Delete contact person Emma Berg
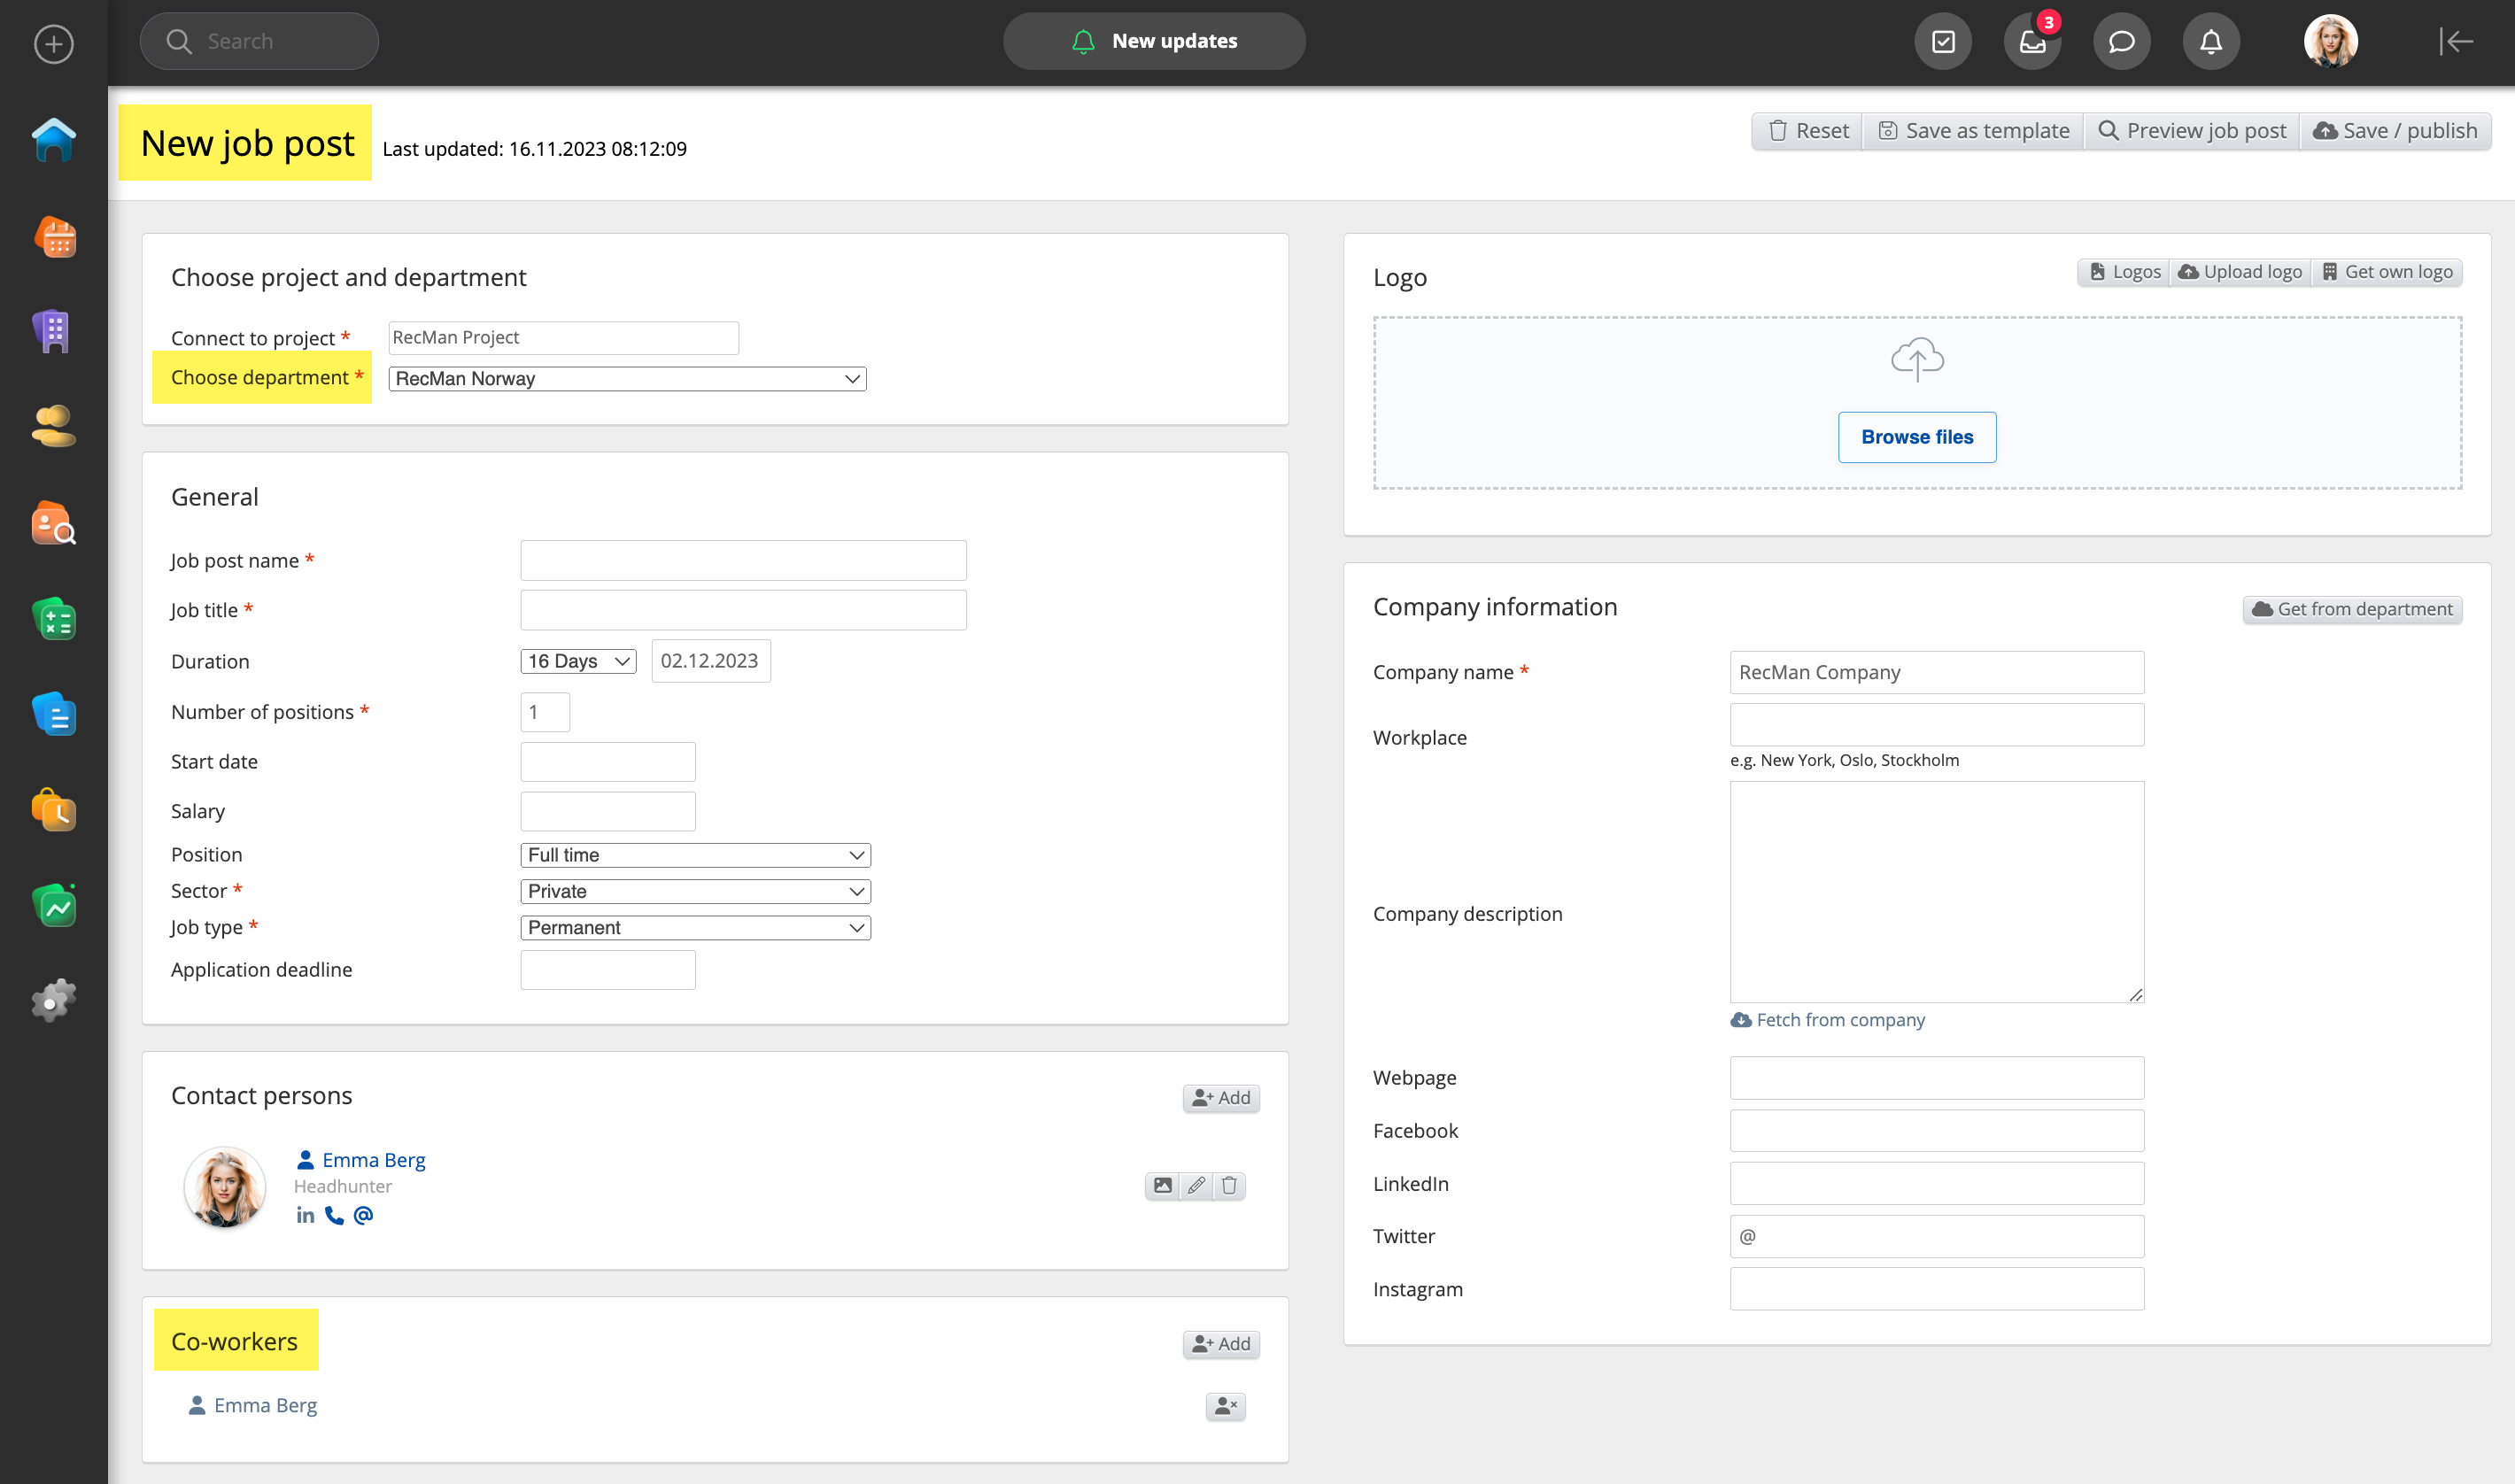Image resolution: width=2515 pixels, height=1484 pixels. click(1229, 1186)
